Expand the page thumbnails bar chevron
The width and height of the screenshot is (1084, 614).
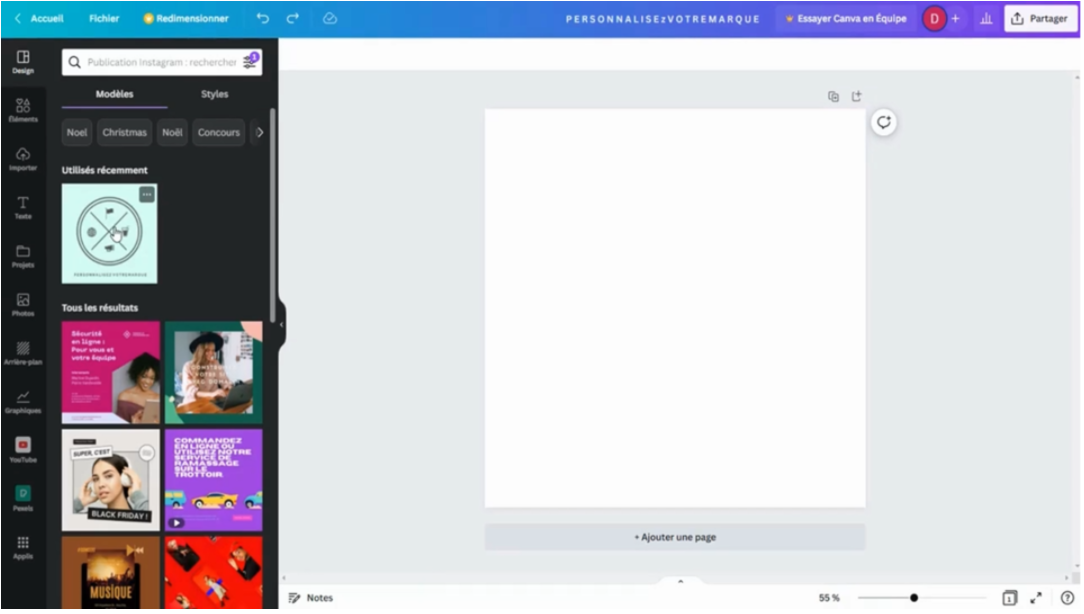tap(680, 581)
